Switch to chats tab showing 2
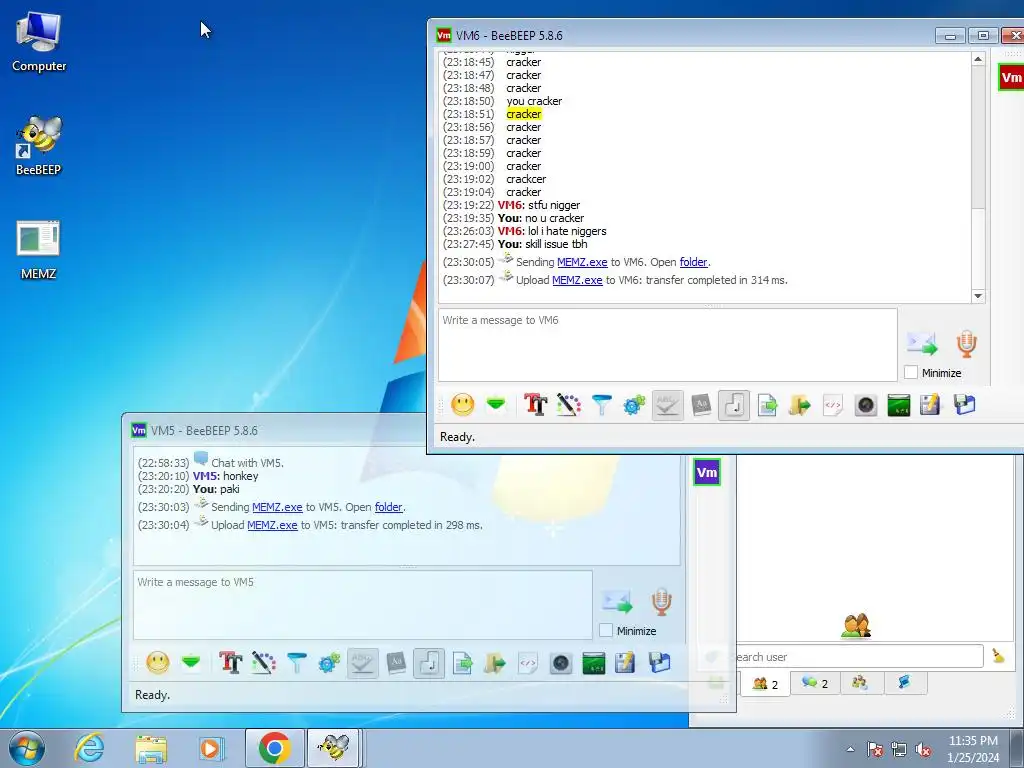The width and height of the screenshot is (1024, 768). [x=815, y=683]
